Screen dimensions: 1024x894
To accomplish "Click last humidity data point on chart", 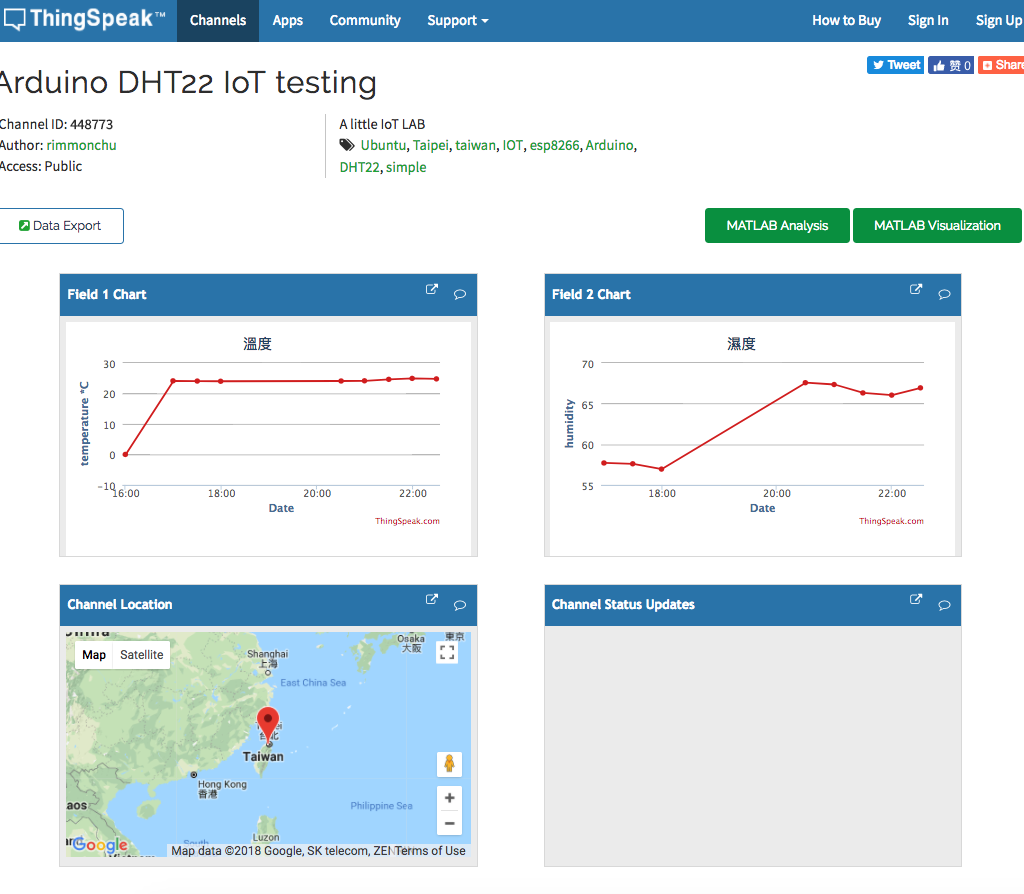I will tap(921, 388).
